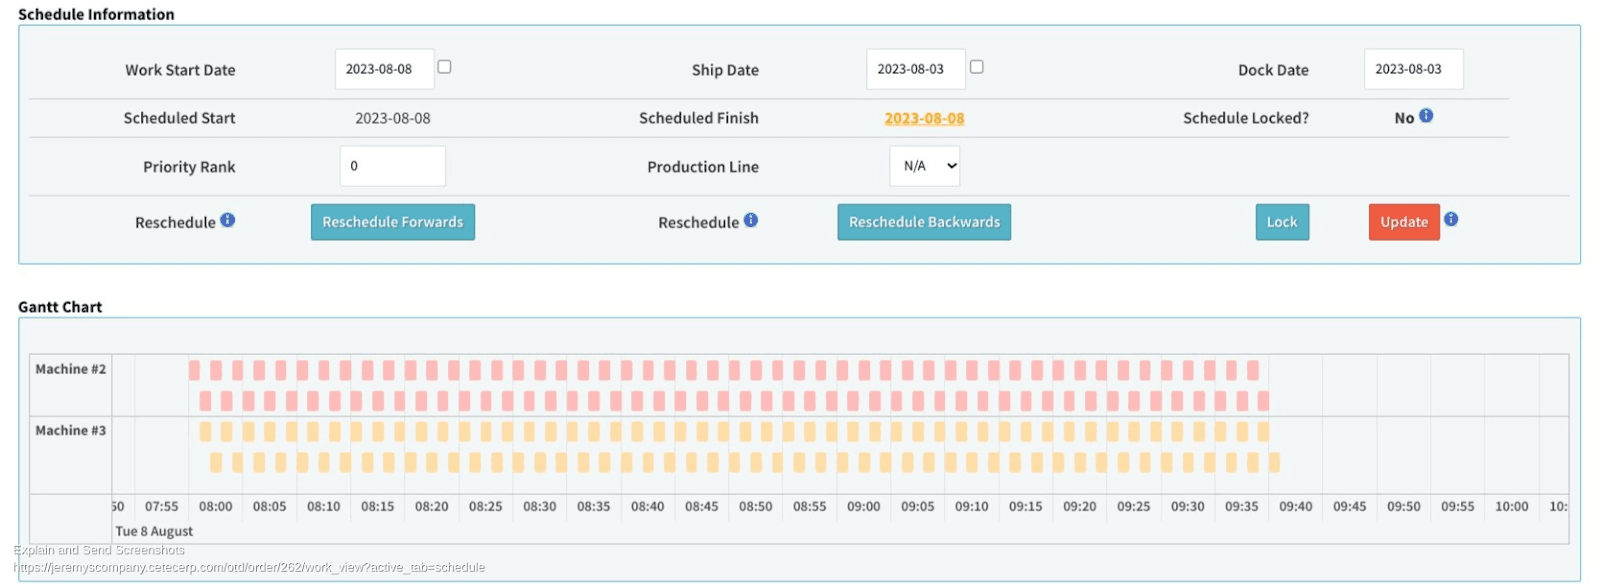Click the 09:00 timeline marker
1600x588 pixels.
[x=863, y=507]
